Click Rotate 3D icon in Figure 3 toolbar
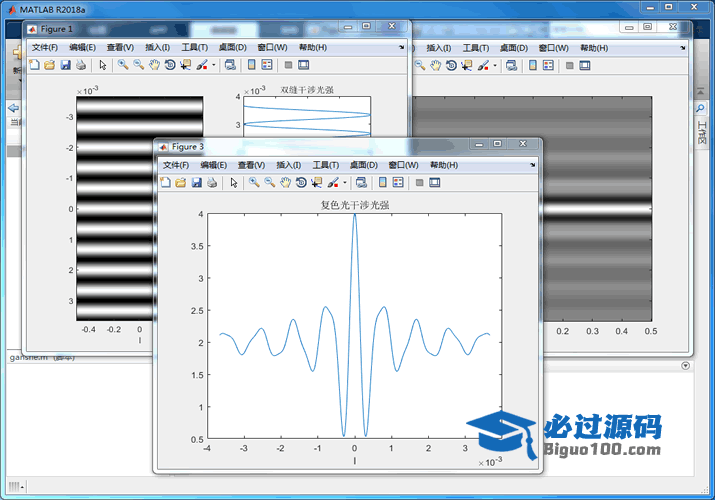 (301, 183)
